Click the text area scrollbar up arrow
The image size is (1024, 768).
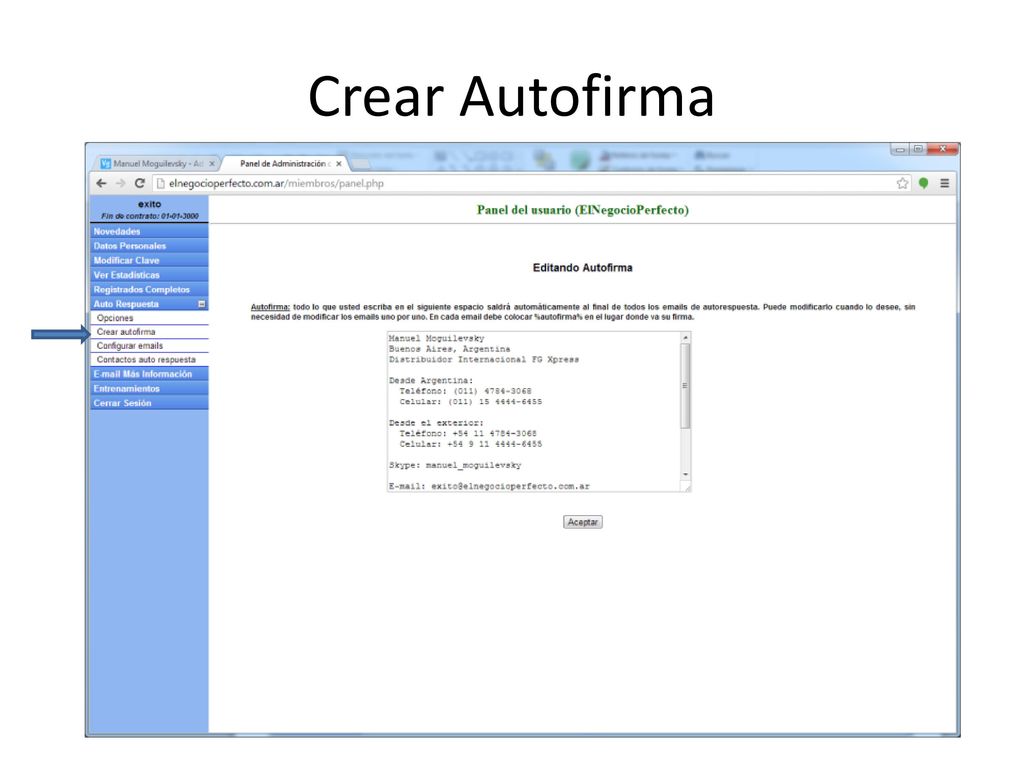(x=686, y=338)
